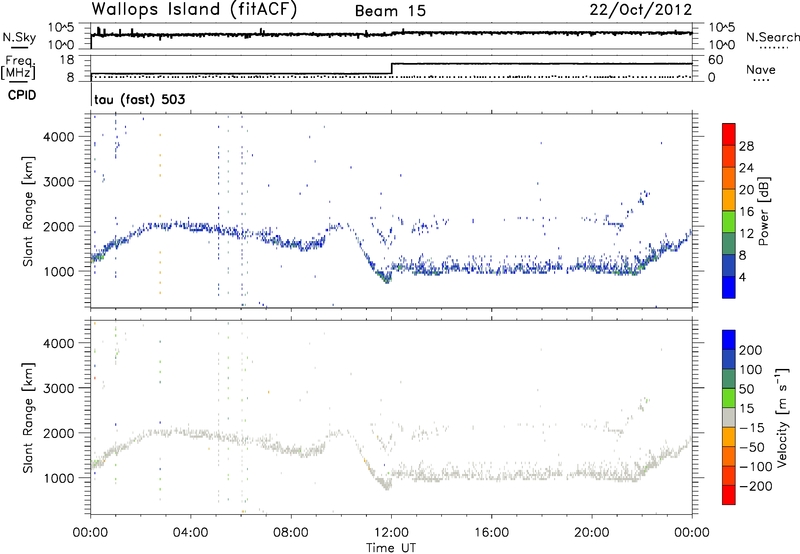The width and height of the screenshot is (800, 554).
Task: Click the blue 200 velocity colorbar swatch
Action: click(x=729, y=340)
